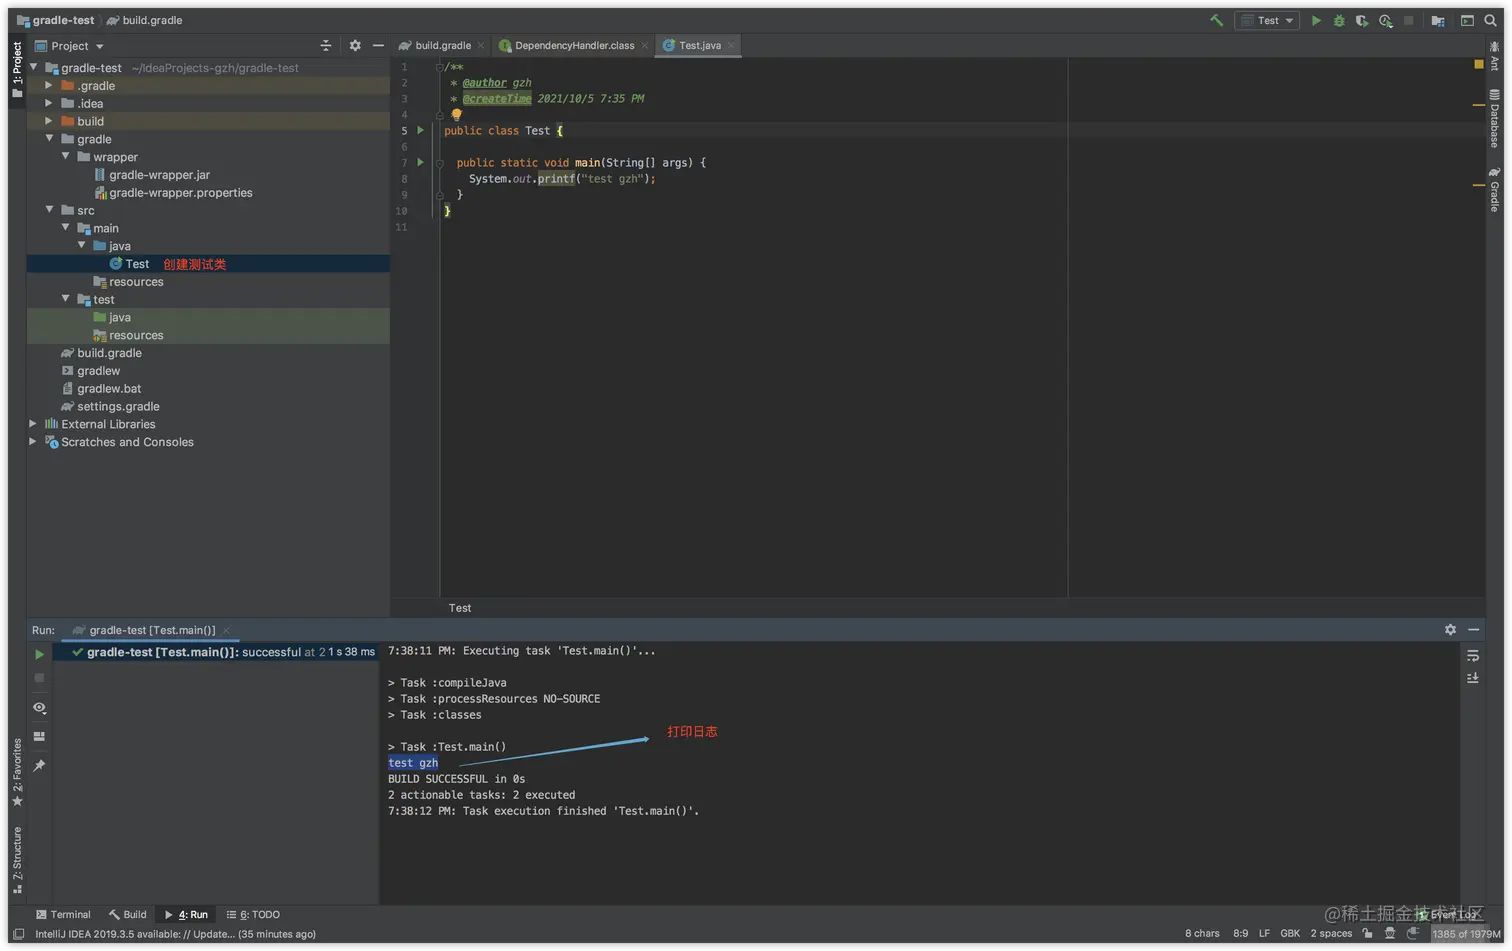Open the Run Anything window icon
This screenshot has width=1512, height=951.
point(1467,20)
